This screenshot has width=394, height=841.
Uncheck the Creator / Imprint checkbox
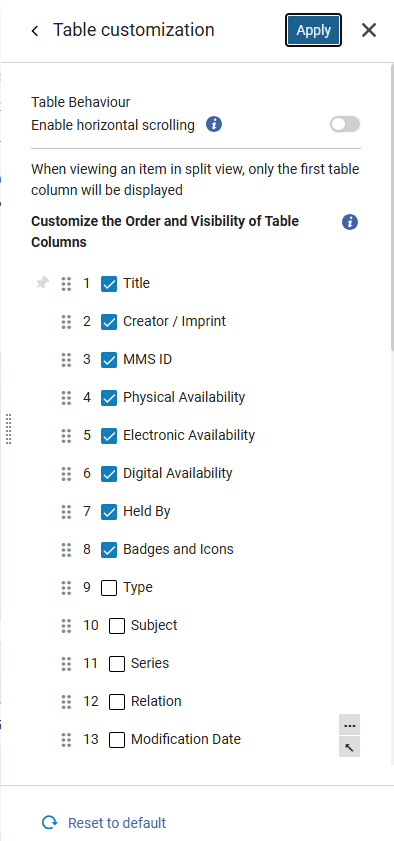[x=109, y=322]
